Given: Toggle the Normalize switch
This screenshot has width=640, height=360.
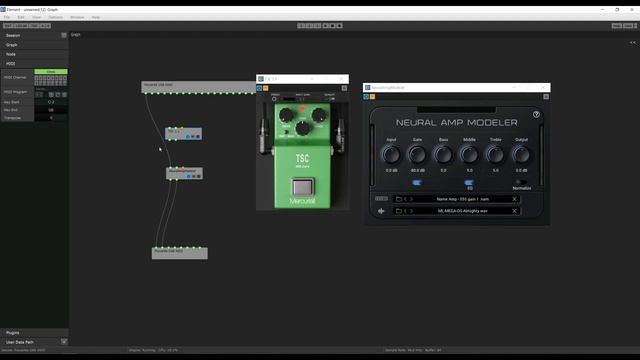Looking at the screenshot, I should [521, 182].
